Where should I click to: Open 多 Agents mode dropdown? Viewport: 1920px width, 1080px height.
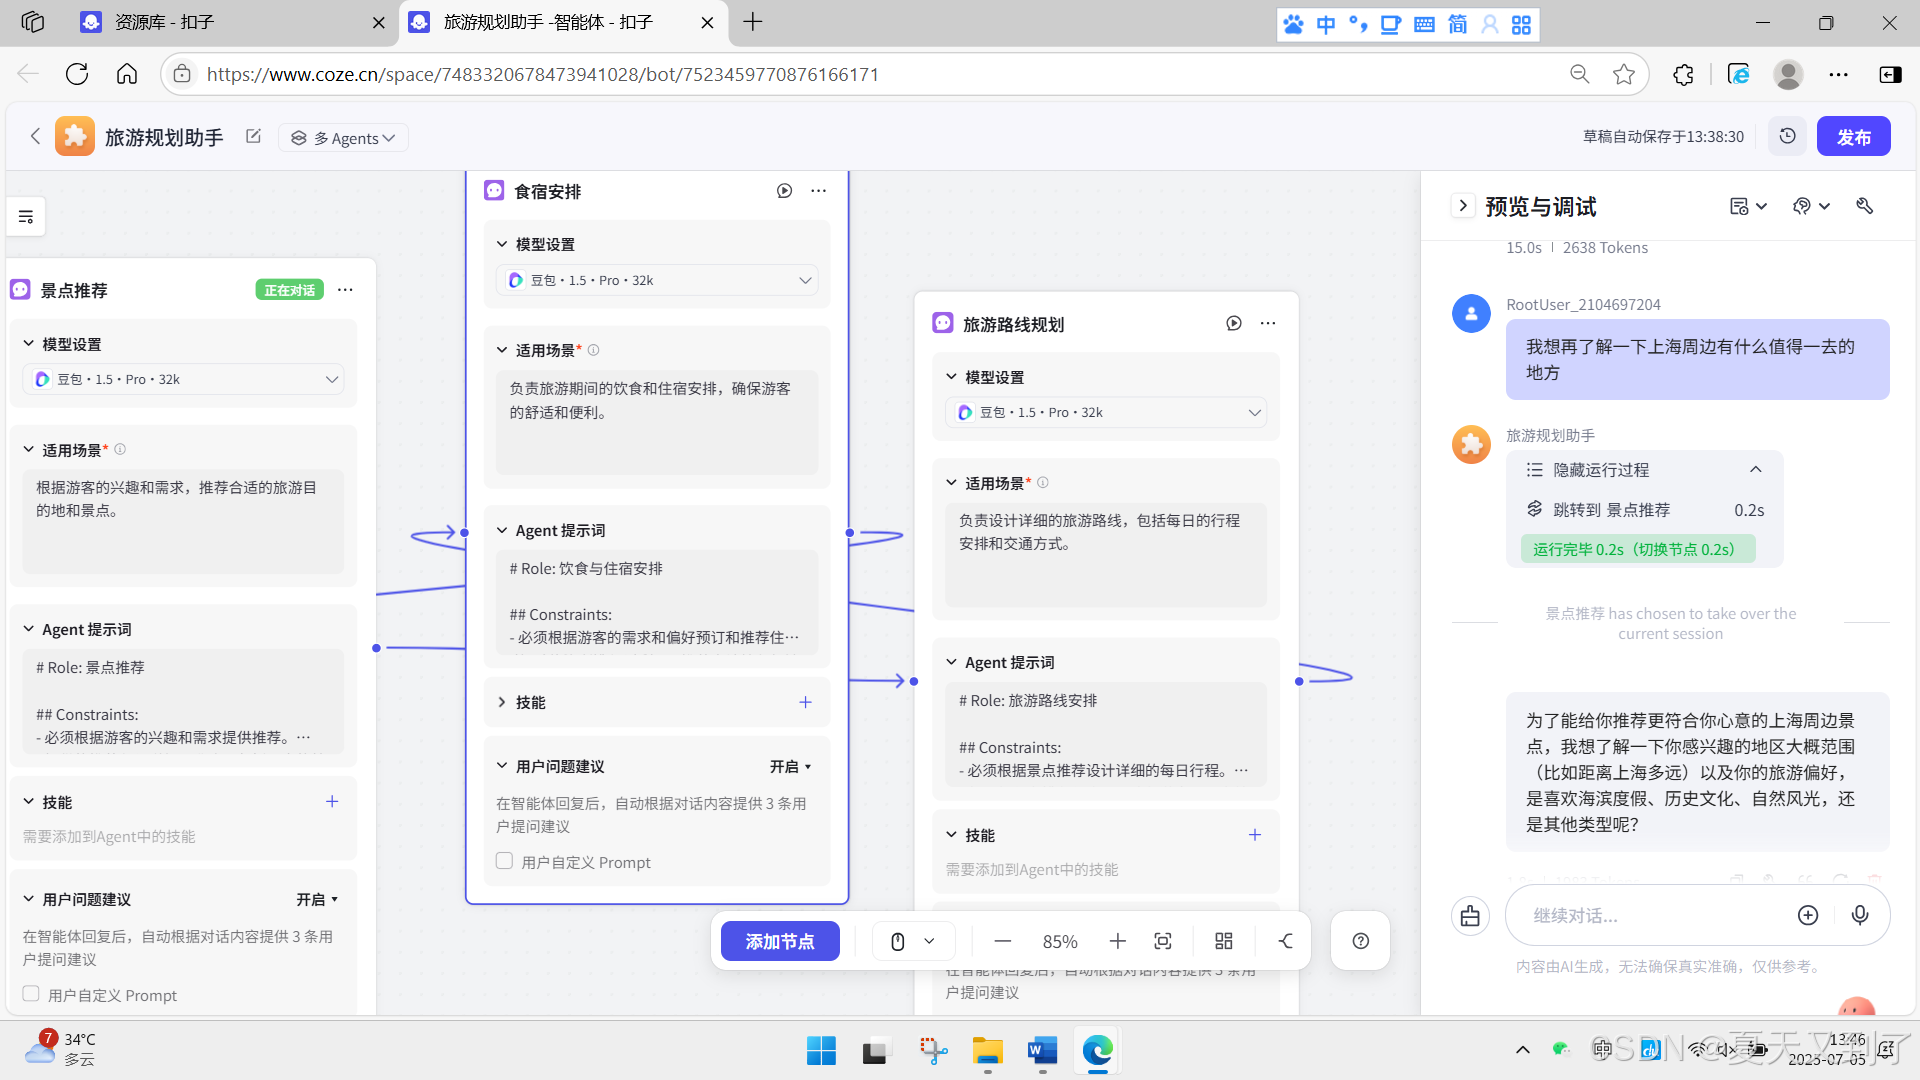(343, 138)
